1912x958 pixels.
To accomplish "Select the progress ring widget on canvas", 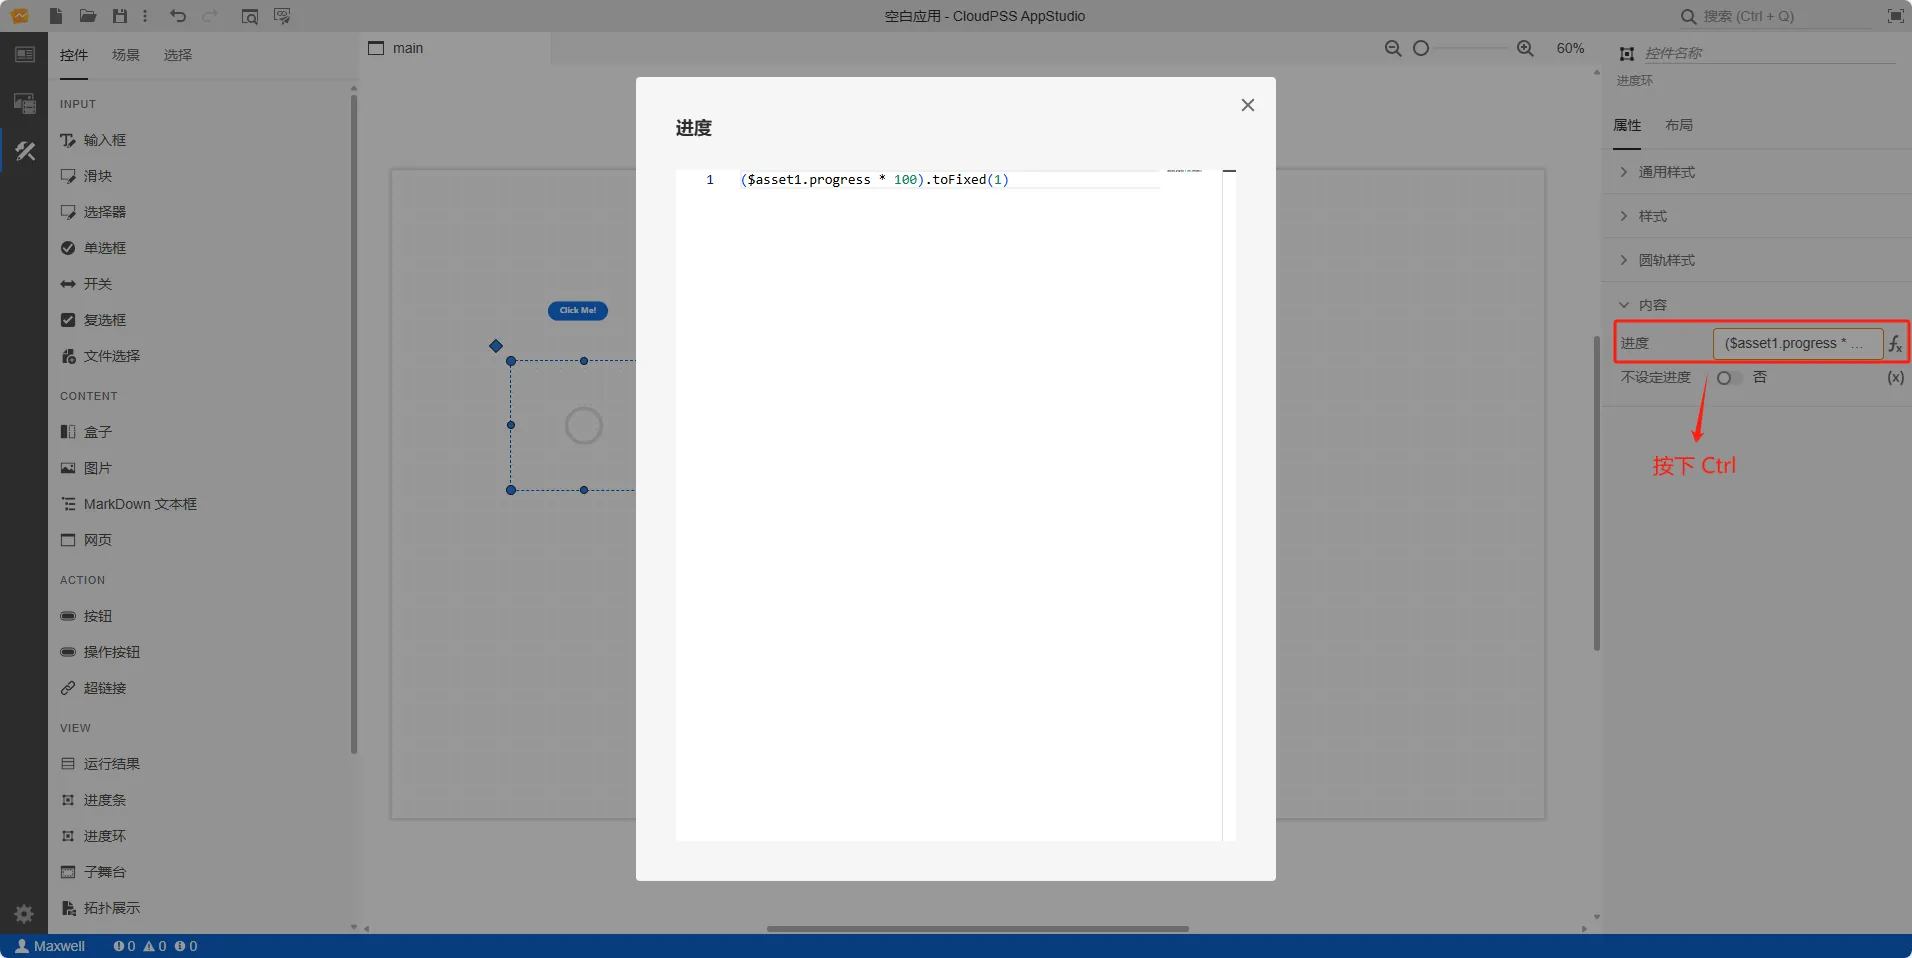I will point(584,426).
